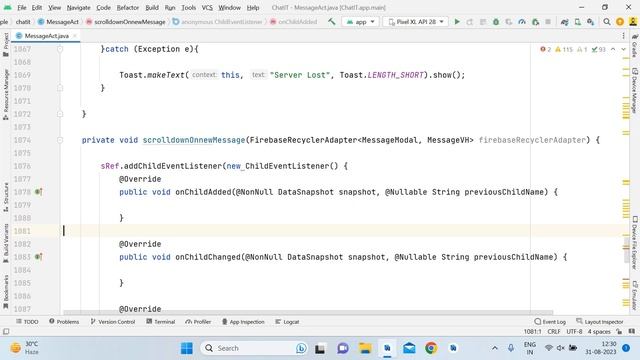The height and width of the screenshot is (360, 640).
Task: Open Search Everywhere magnifier icon
Action: pyautogui.click(x=607, y=22)
